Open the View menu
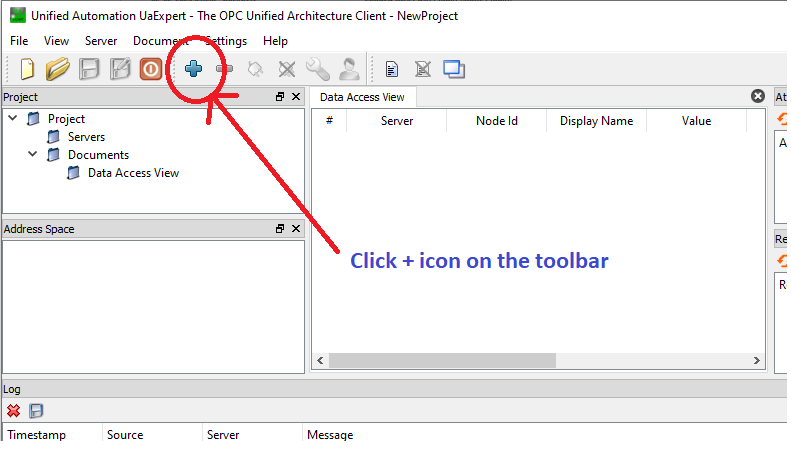 click(56, 41)
